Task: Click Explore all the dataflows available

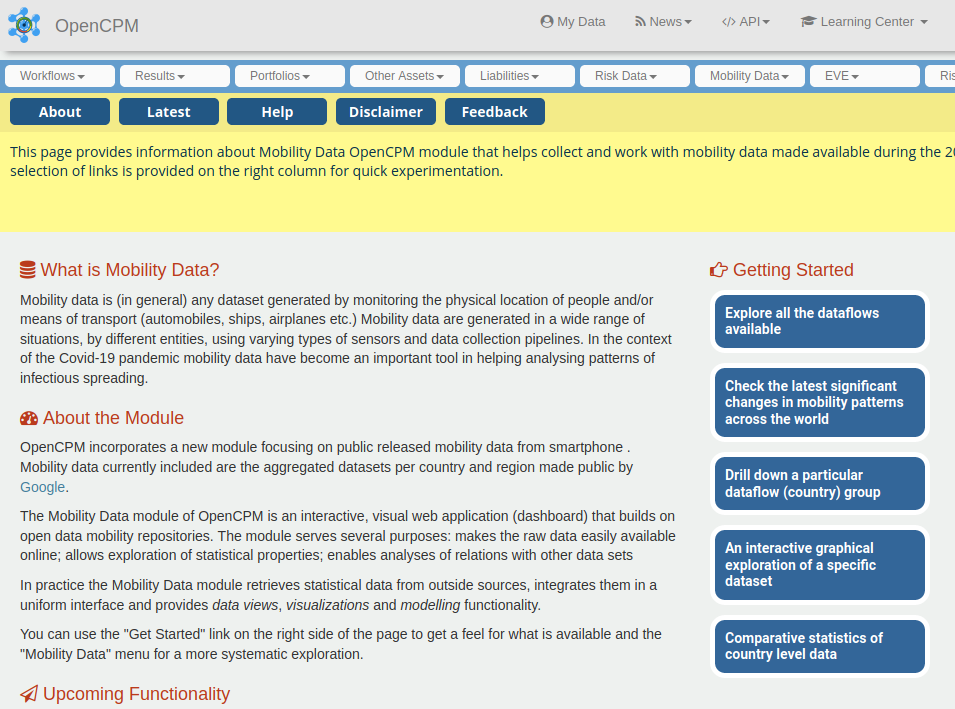Action: pyautogui.click(x=819, y=321)
